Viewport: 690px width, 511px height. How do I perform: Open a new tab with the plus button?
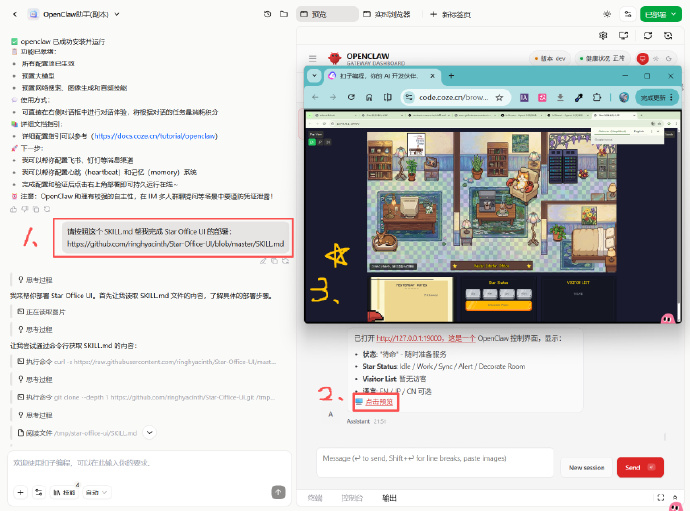click(x=450, y=14)
